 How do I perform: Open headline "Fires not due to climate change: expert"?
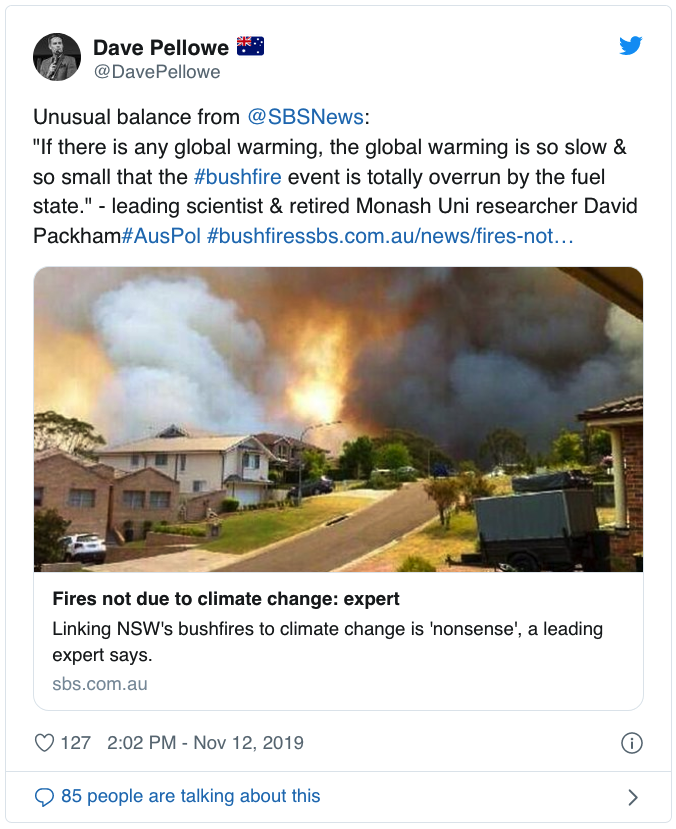click(226, 599)
